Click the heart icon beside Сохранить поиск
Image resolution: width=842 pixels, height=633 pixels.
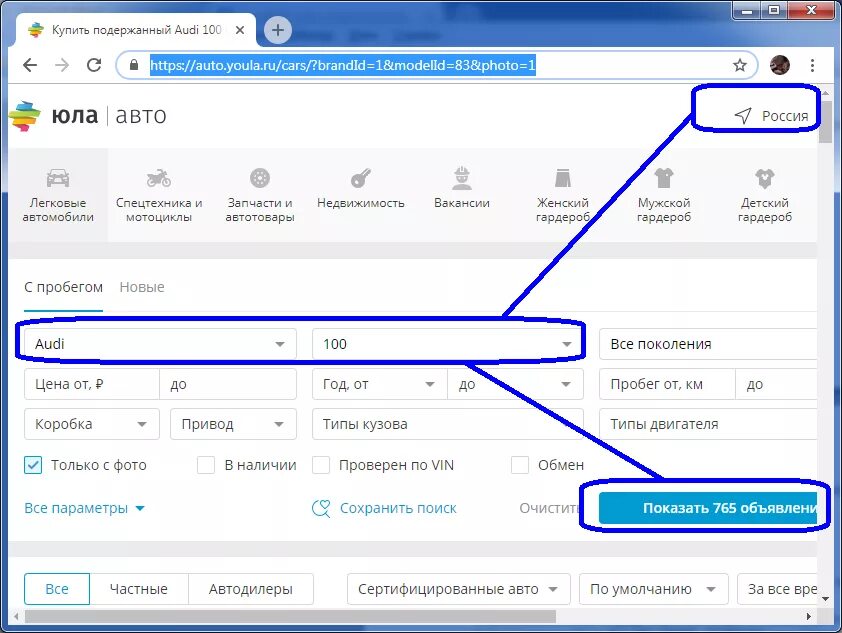(x=321, y=508)
